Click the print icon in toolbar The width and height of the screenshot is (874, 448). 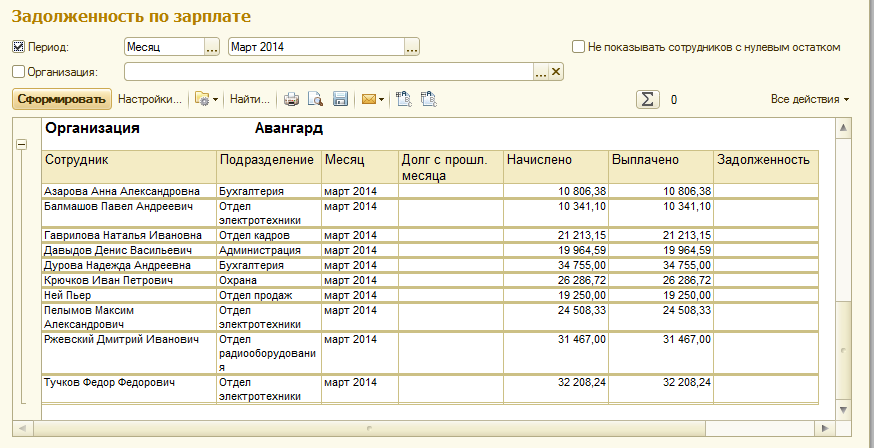coord(292,99)
